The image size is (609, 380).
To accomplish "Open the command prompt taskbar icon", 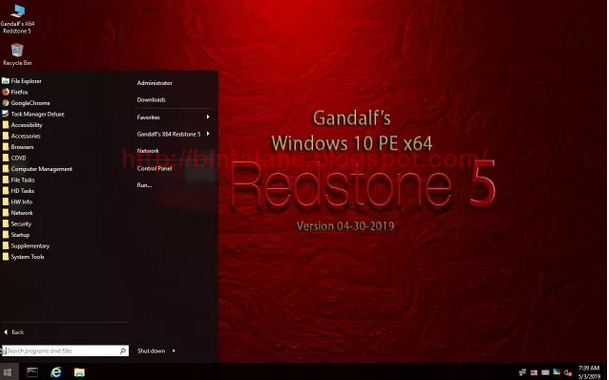I will (32, 372).
